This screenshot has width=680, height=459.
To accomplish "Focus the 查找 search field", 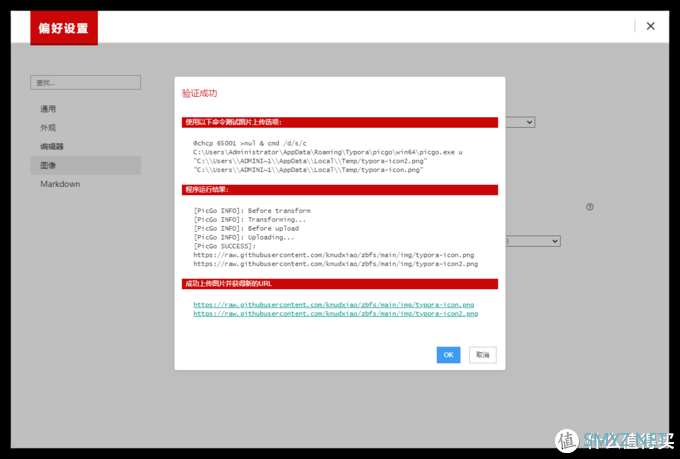I will pyautogui.click(x=85, y=82).
